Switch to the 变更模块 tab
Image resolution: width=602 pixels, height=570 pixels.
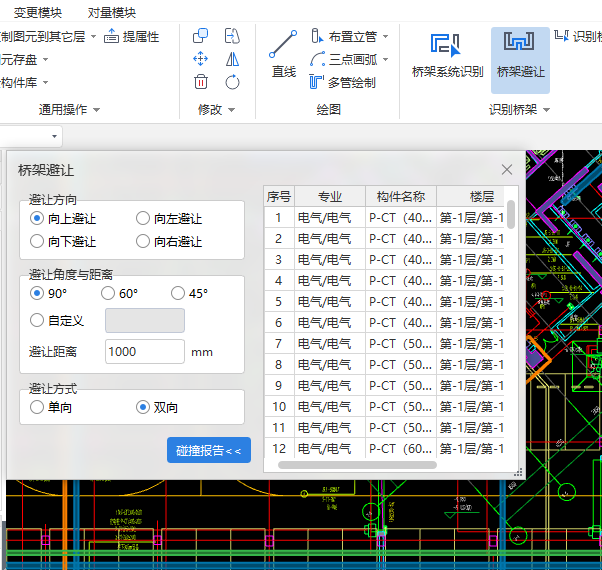38,13
